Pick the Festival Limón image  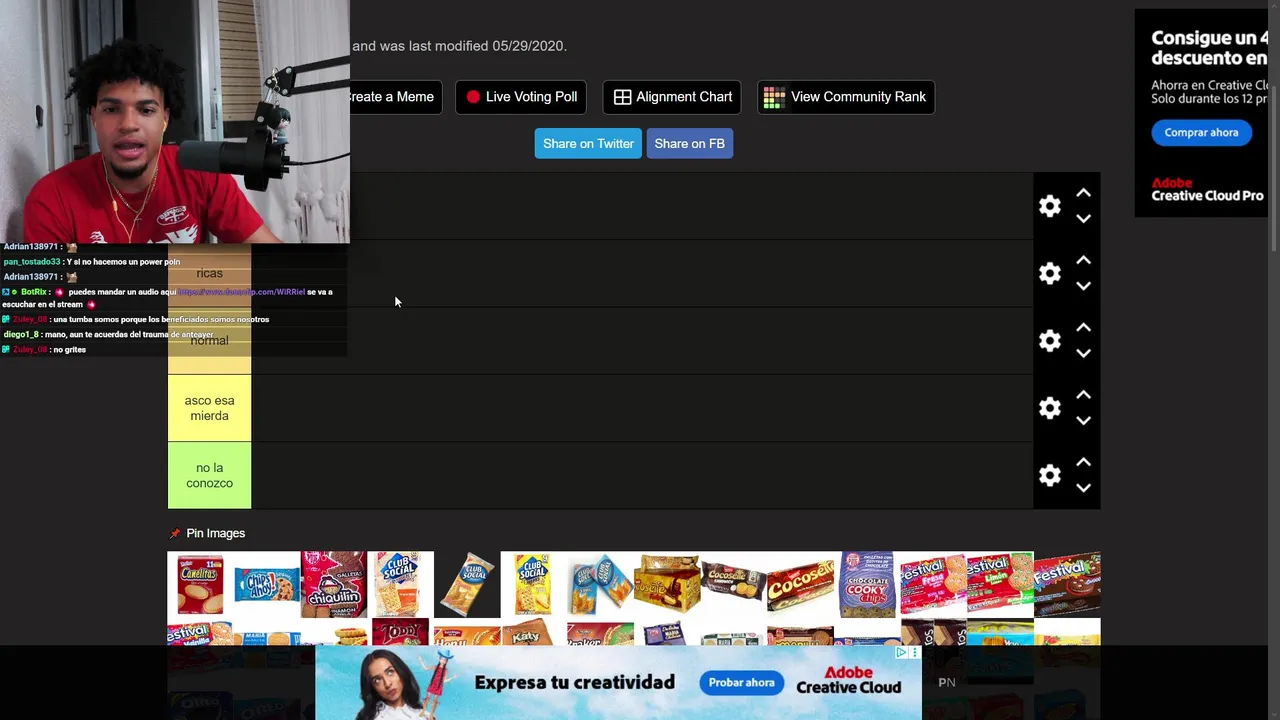pyautogui.click(x=1000, y=584)
